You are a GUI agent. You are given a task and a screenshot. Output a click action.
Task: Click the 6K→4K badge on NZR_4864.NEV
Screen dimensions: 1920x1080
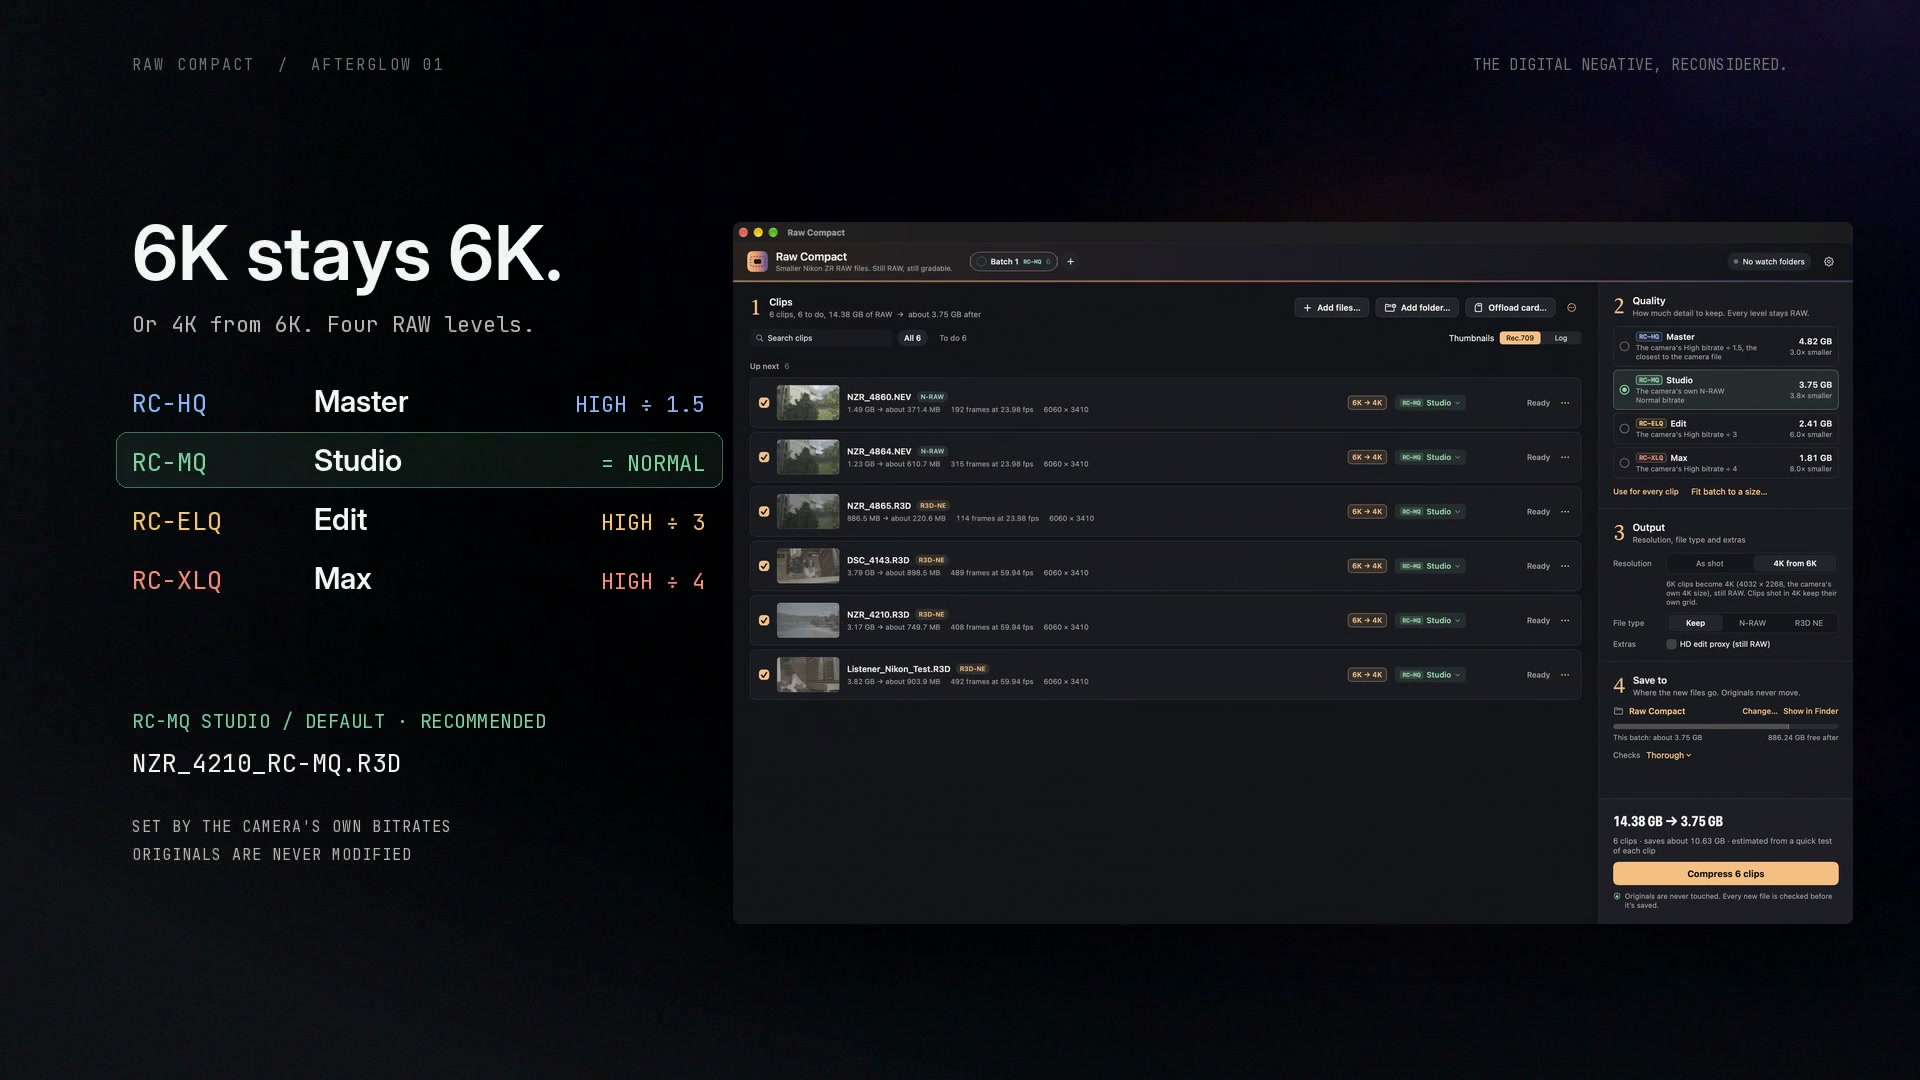tap(1367, 457)
